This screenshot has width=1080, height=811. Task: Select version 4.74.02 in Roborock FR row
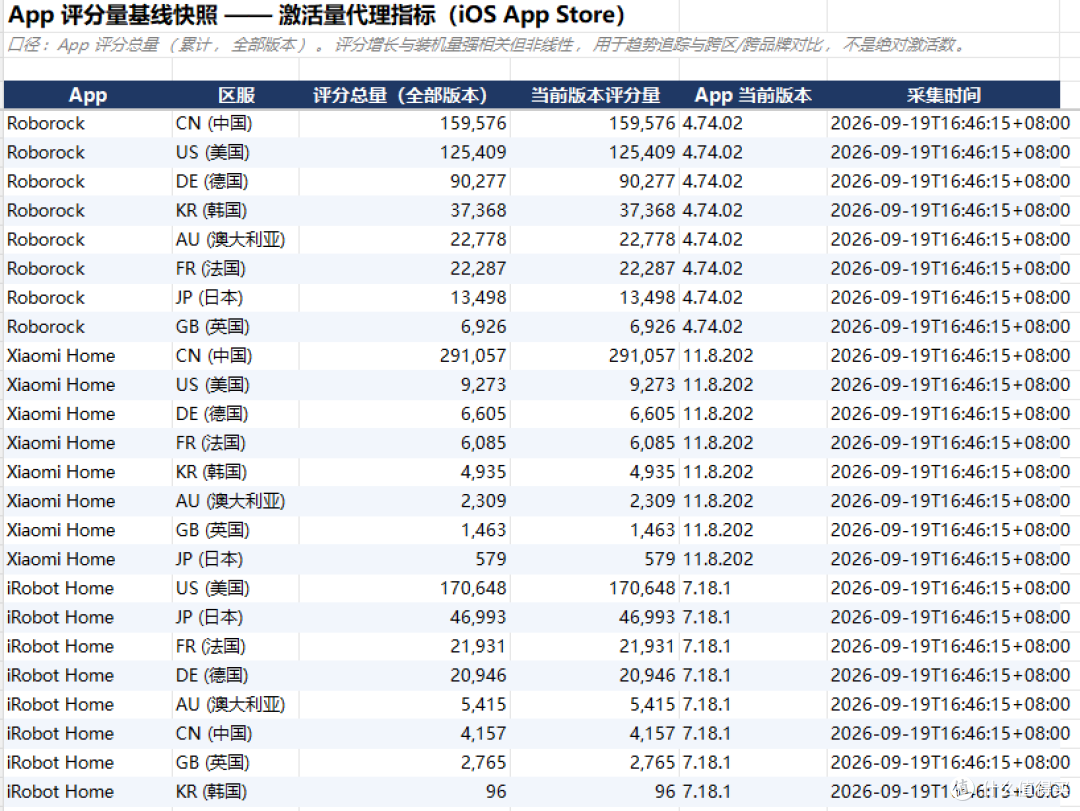(x=713, y=268)
